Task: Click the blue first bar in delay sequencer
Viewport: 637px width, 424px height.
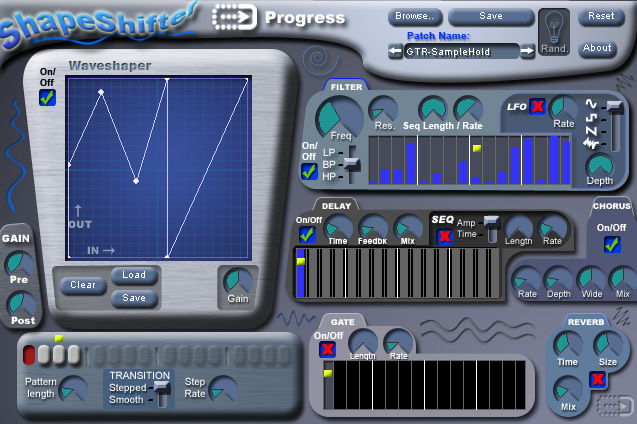Action: point(301,273)
